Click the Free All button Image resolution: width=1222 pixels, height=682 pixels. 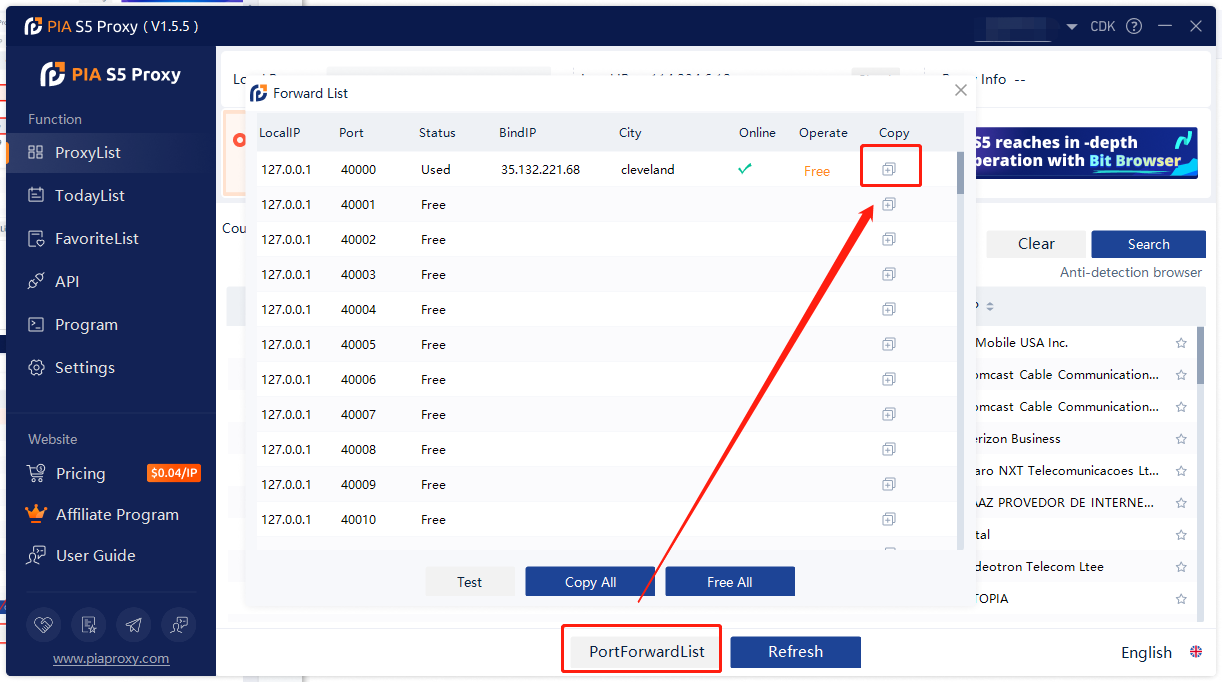point(730,581)
